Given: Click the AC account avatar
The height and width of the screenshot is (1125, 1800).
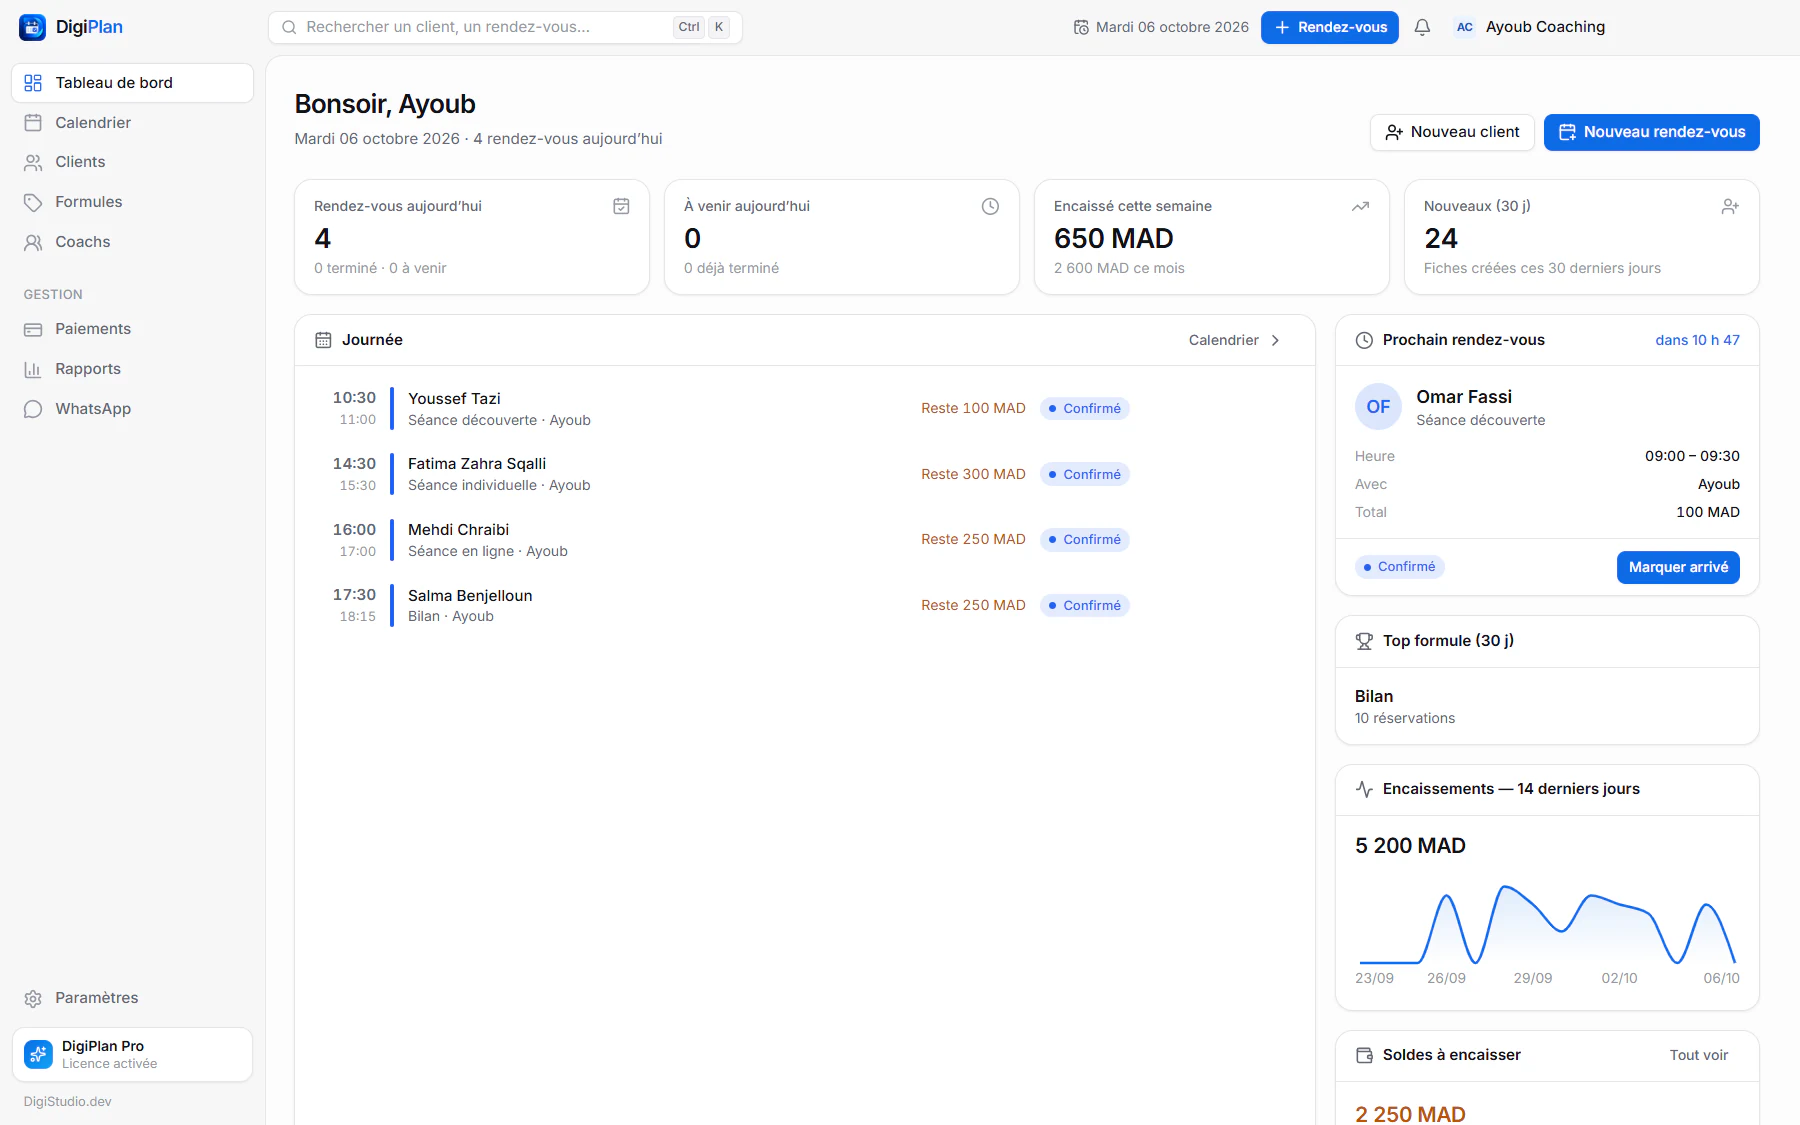Looking at the screenshot, I should pos(1464,27).
